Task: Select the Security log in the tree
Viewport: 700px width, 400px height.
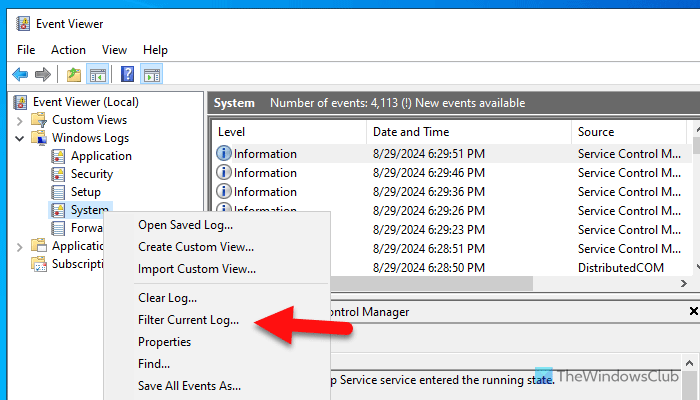Action: [91, 174]
